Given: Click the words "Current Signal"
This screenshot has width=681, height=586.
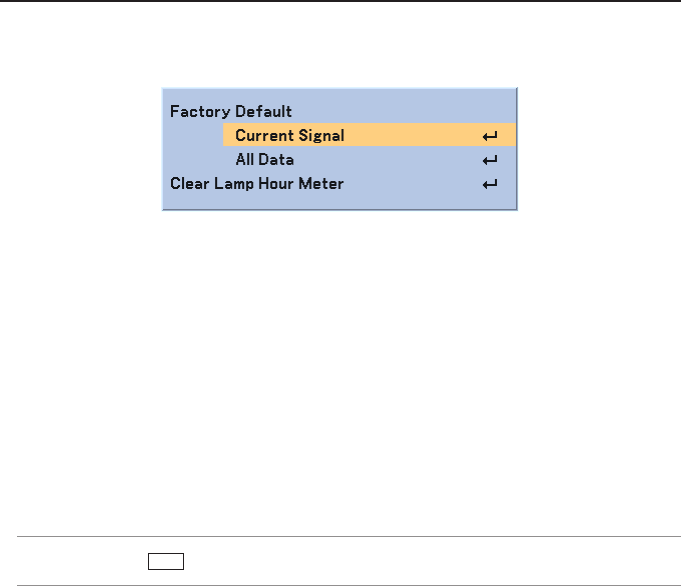Looking at the screenshot, I should click(289, 136).
